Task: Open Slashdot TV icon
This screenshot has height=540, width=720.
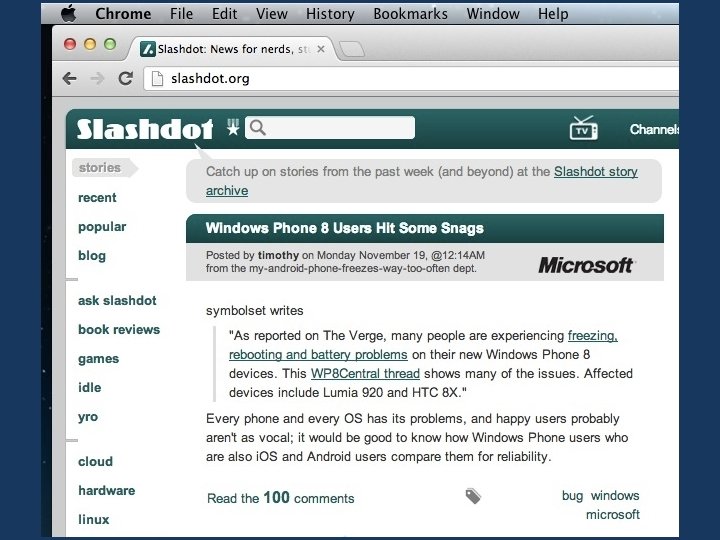Action: (584, 128)
